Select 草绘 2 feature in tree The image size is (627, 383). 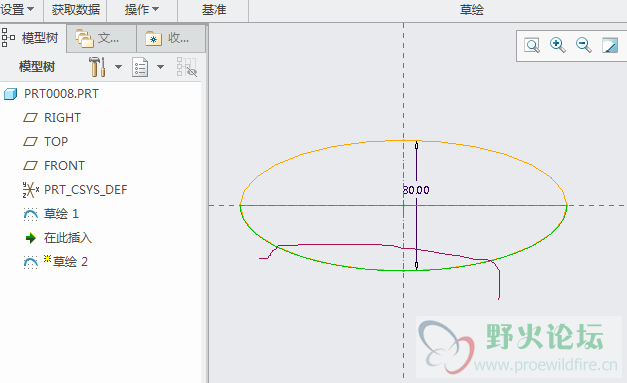70,262
